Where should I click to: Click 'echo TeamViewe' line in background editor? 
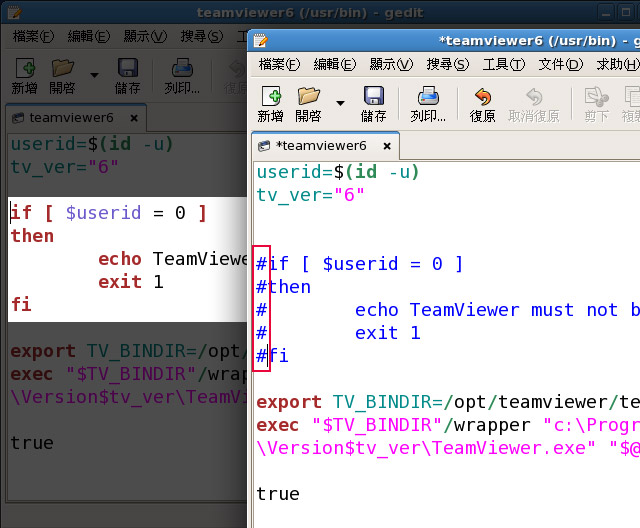click(x=173, y=259)
